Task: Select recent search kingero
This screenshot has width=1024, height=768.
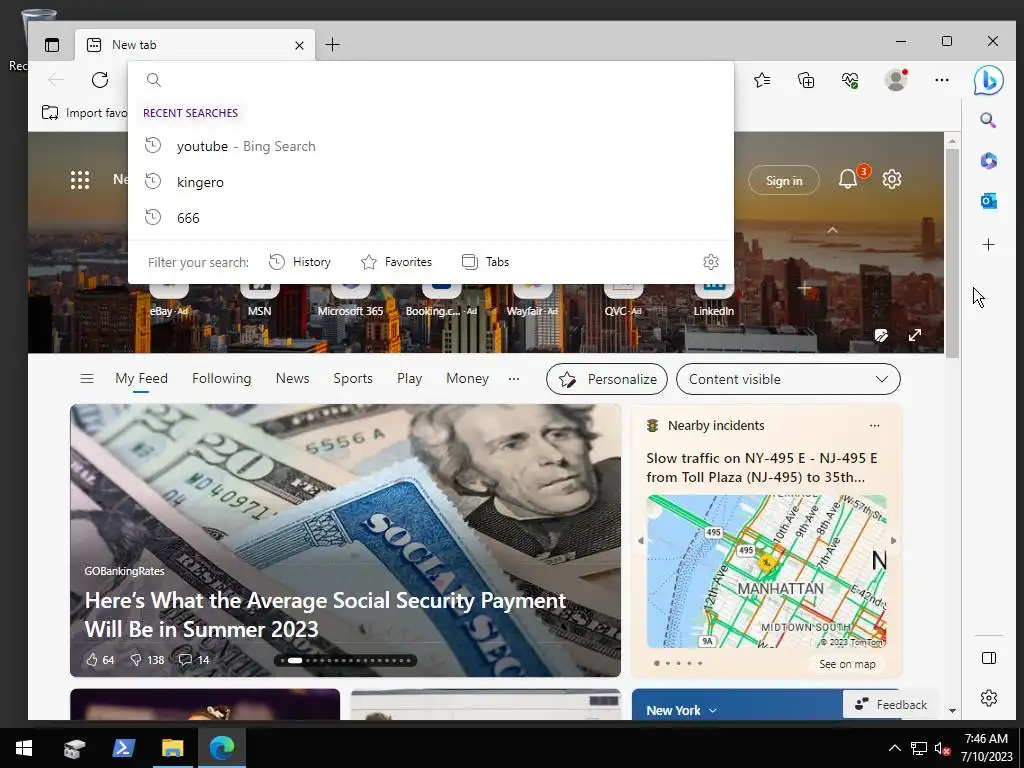Action: click(x=431, y=182)
